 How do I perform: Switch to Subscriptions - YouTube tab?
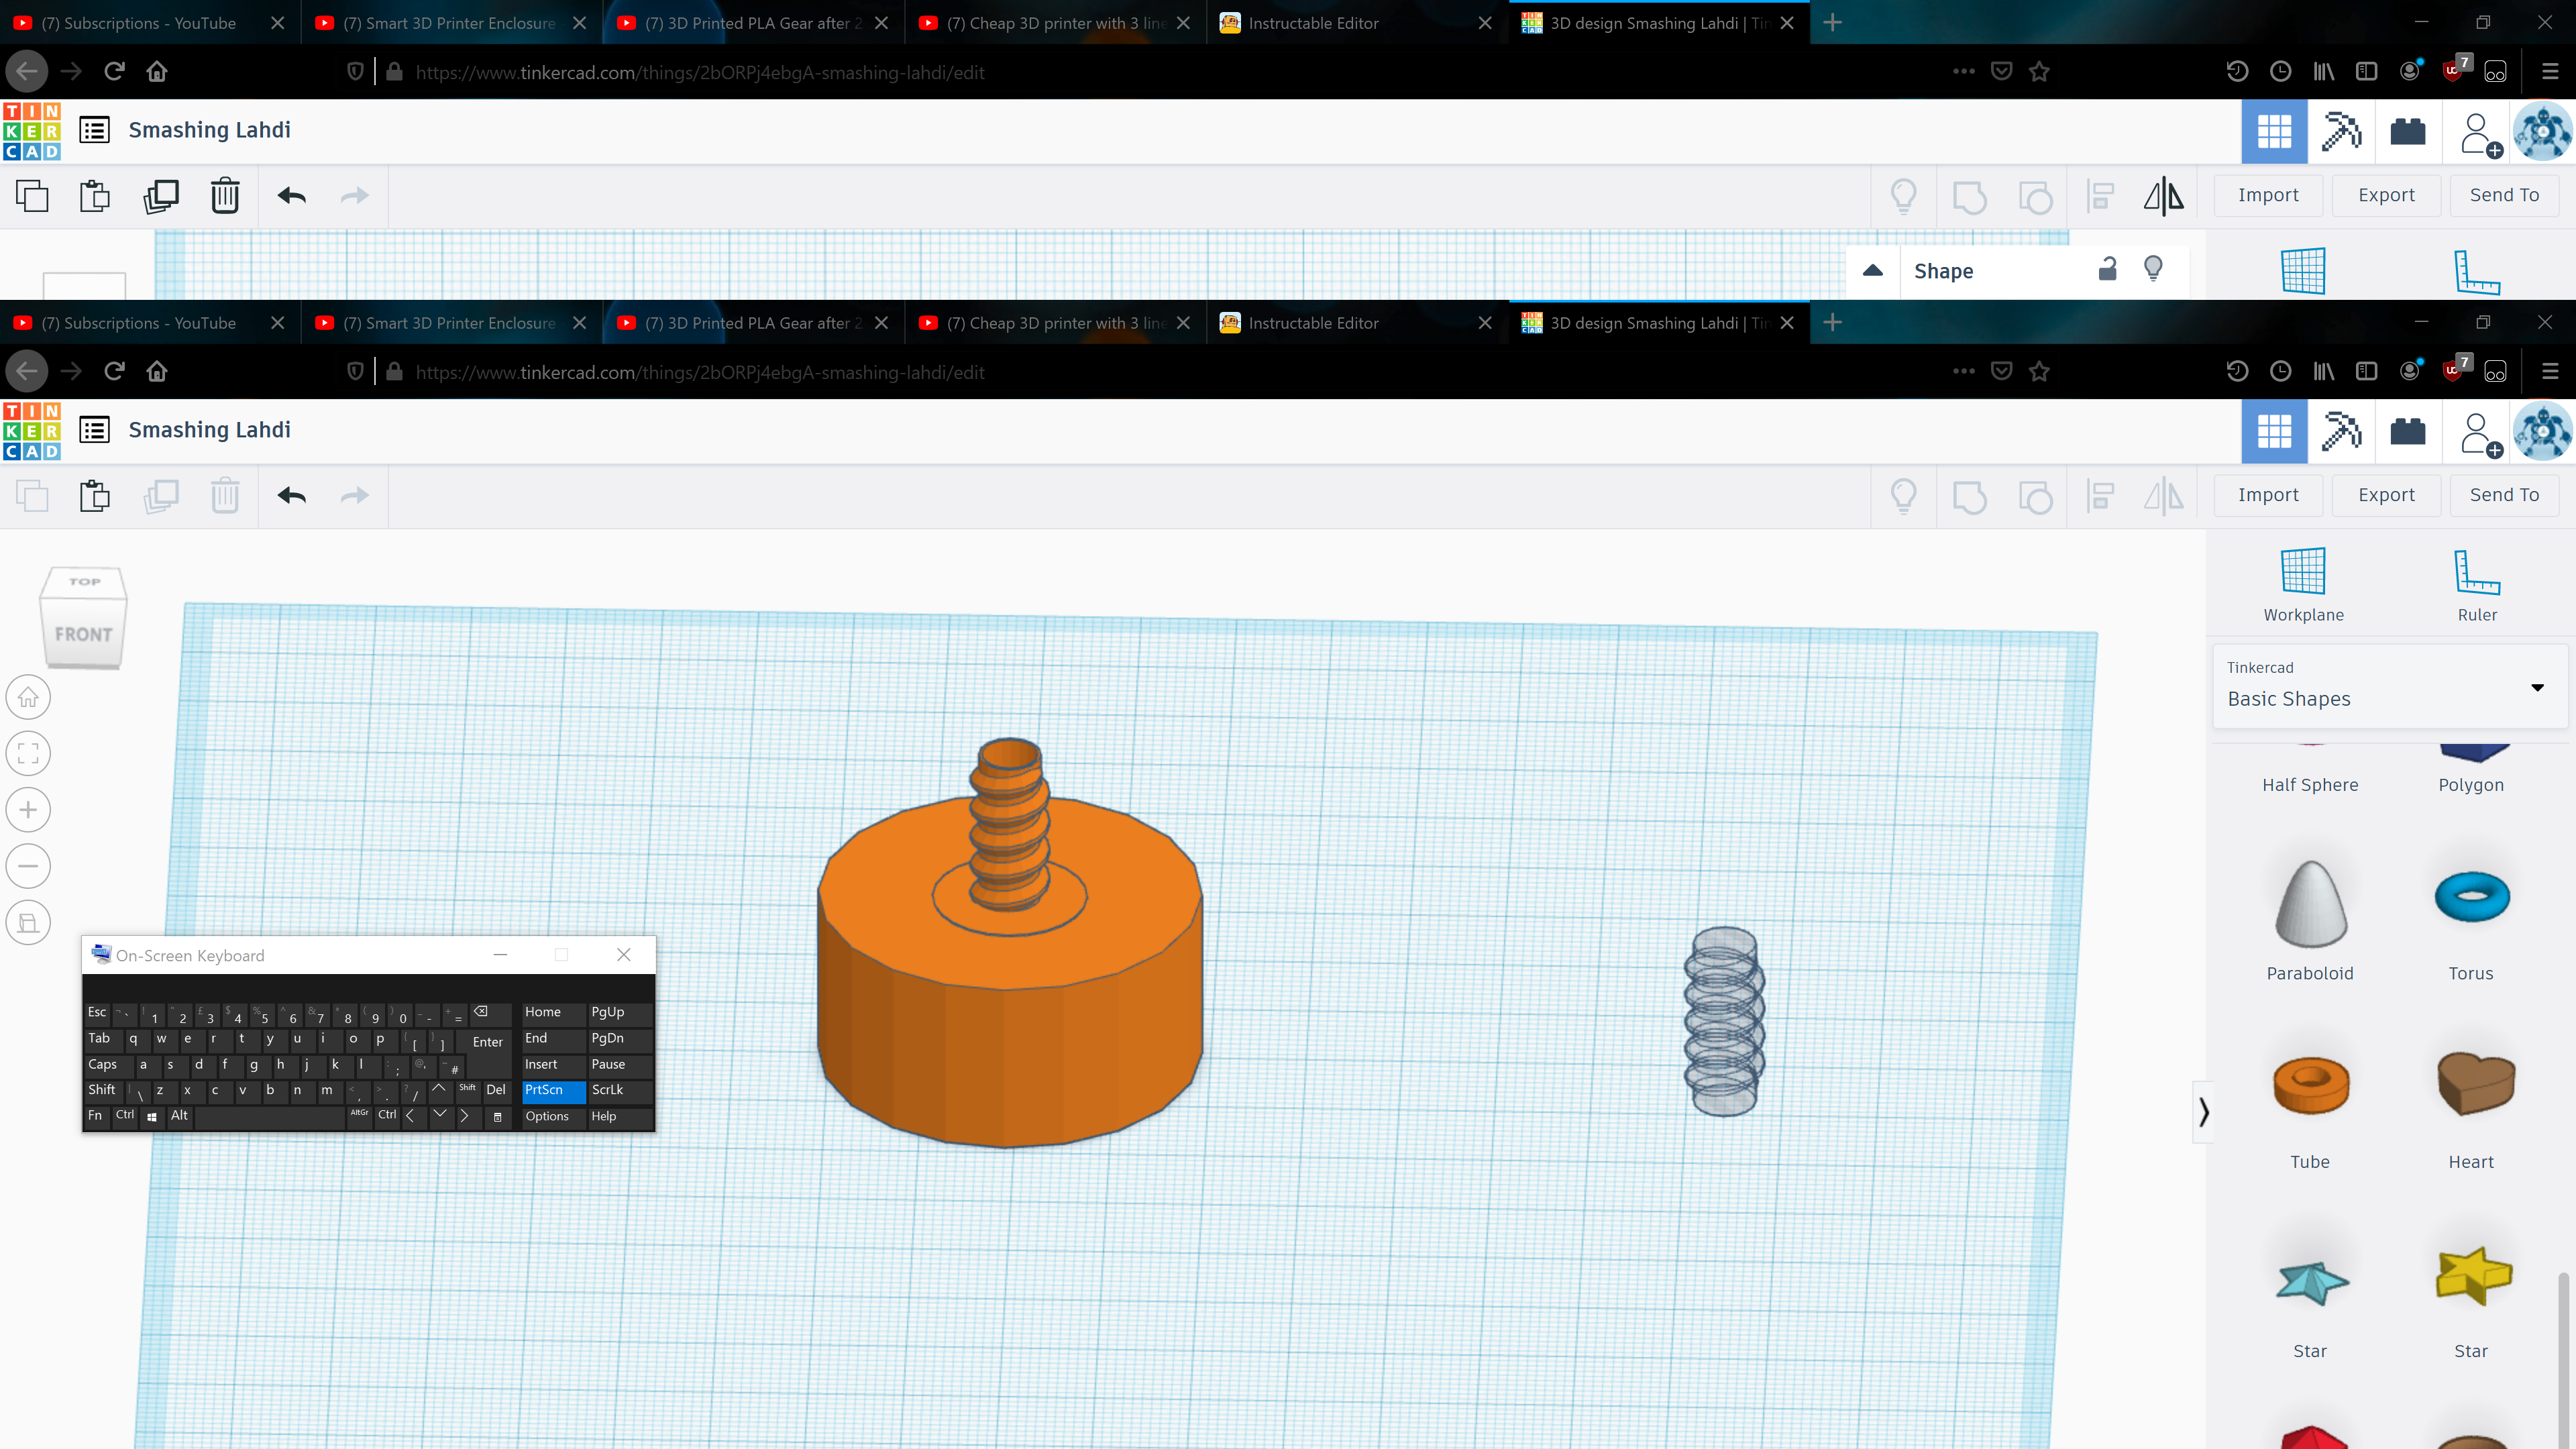coord(138,323)
